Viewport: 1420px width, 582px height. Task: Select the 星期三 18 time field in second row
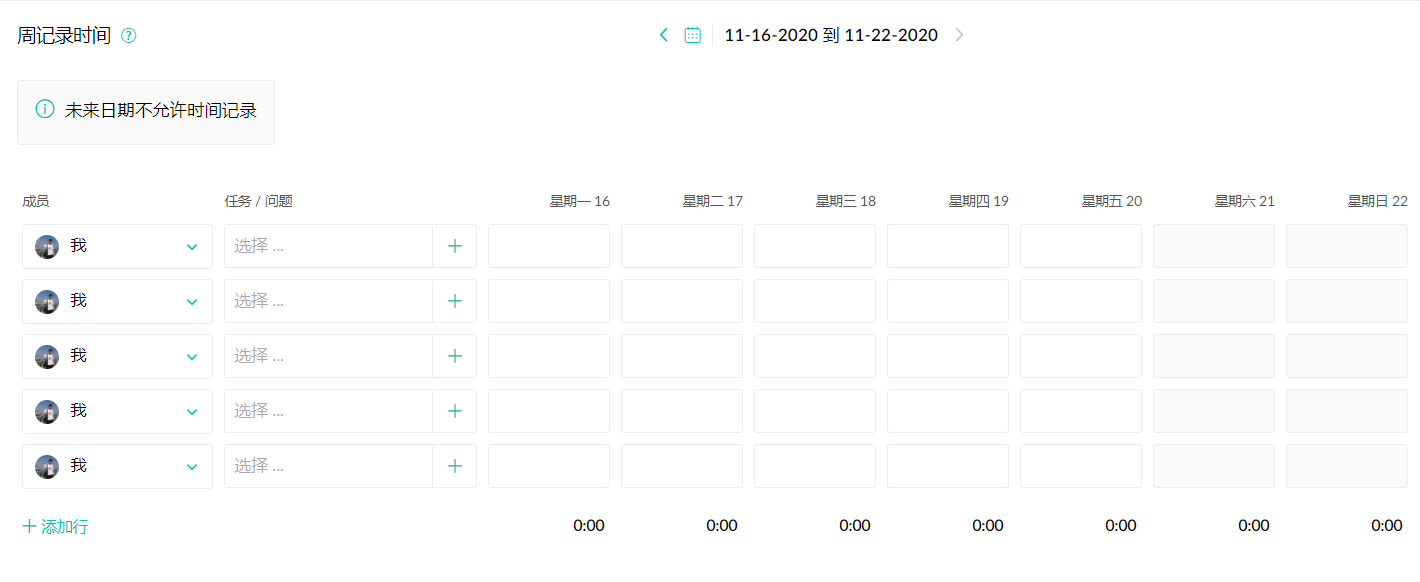(x=815, y=301)
